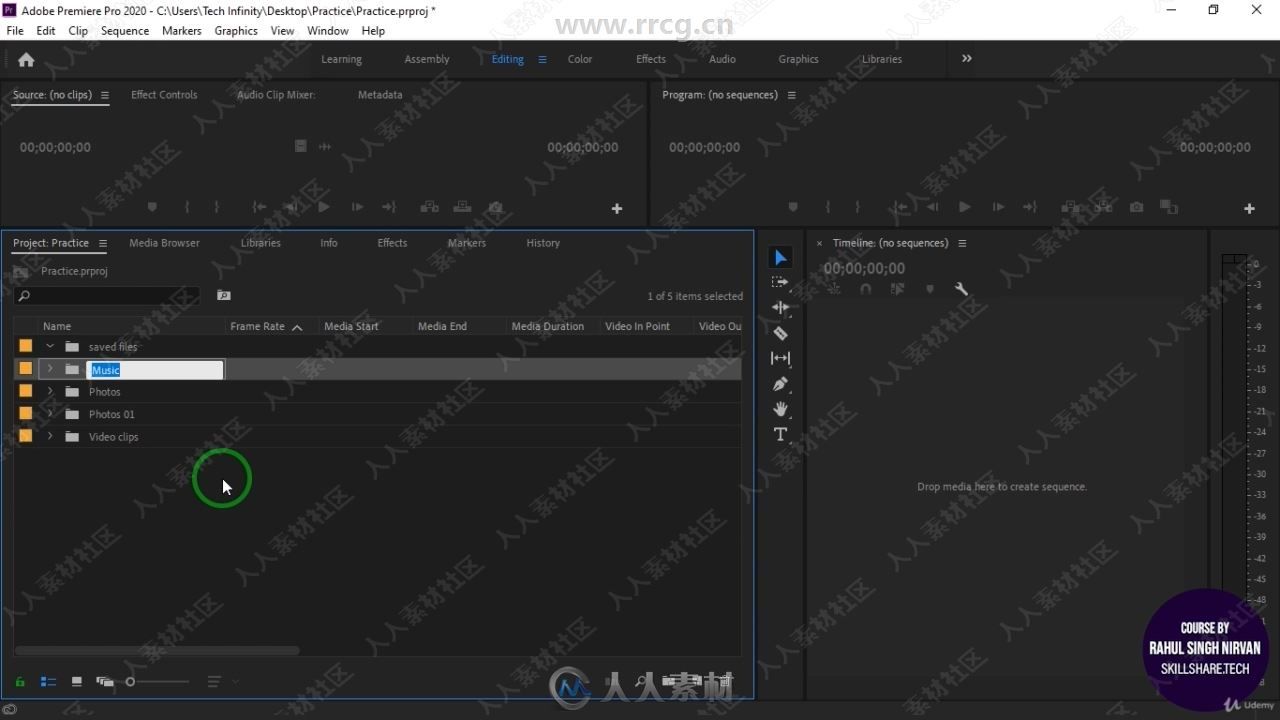Open Source panel menu

click(x=105, y=95)
